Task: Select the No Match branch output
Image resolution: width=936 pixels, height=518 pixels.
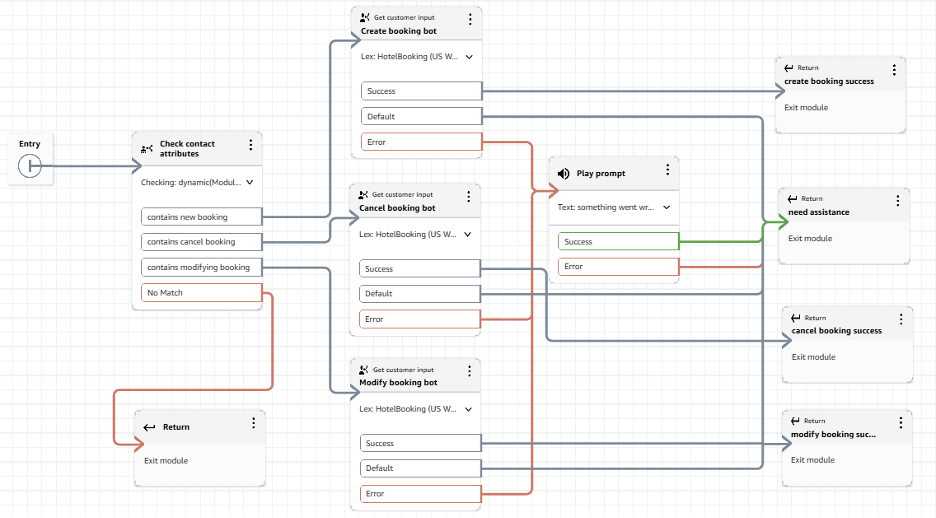Action: point(201,293)
